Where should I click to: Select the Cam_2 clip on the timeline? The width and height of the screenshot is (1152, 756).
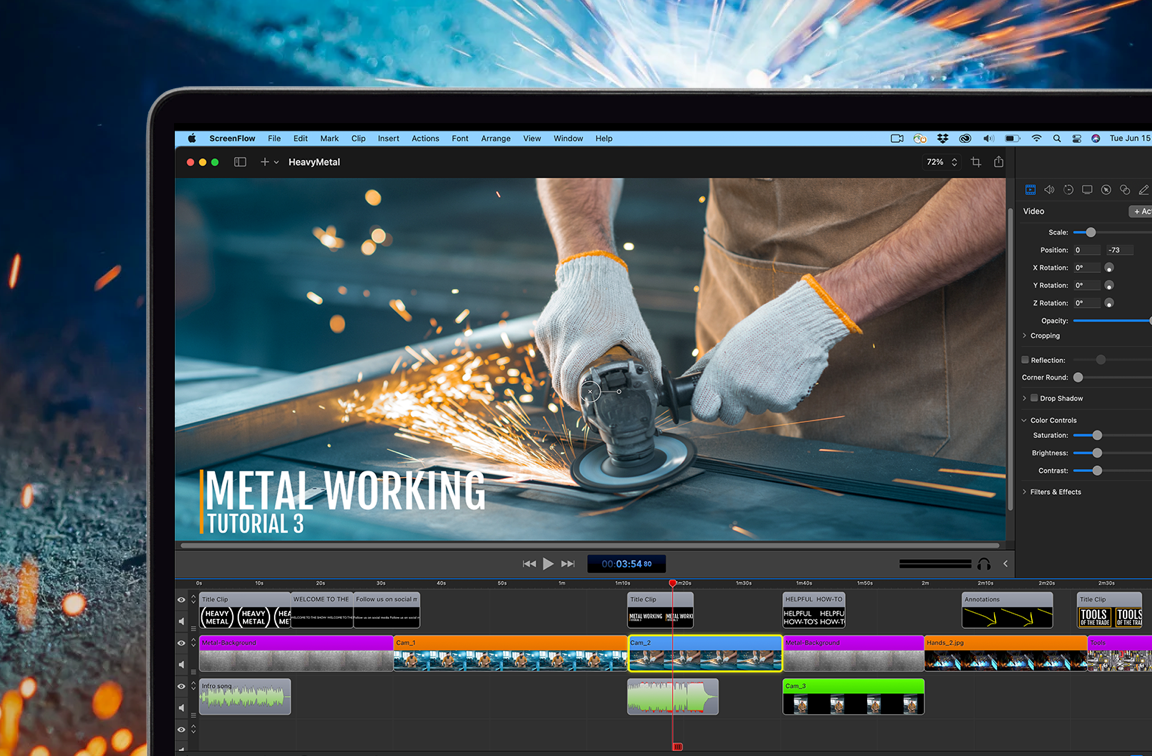[x=705, y=653]
